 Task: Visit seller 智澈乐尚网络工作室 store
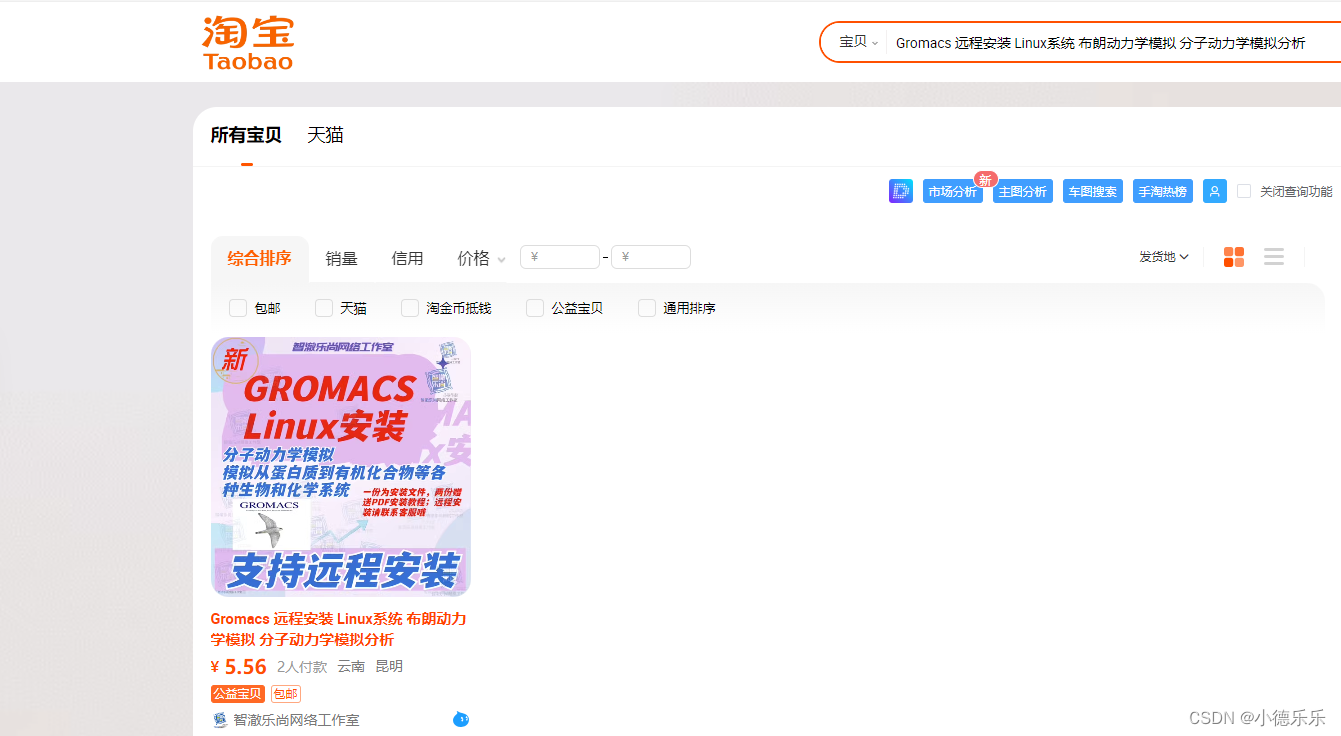pos(296,719)
